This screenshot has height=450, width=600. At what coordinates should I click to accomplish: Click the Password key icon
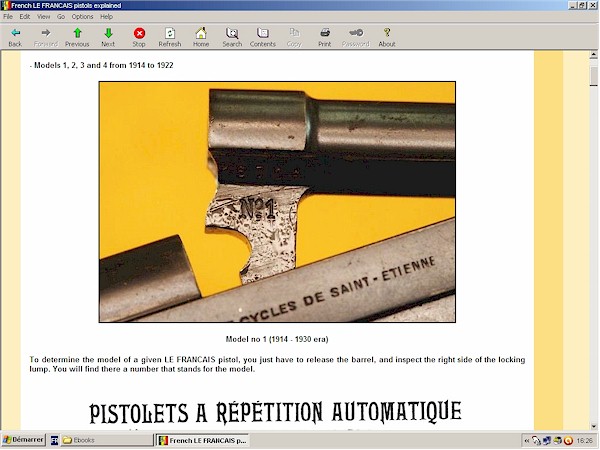tap(356, 33)
